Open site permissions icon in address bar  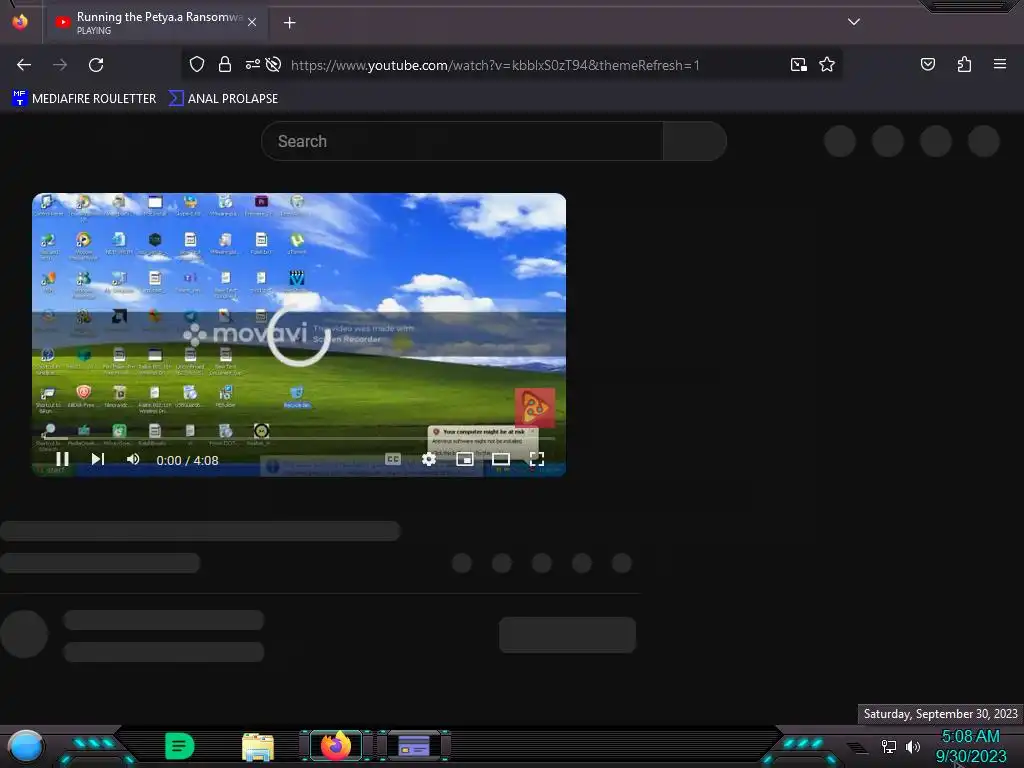tap(252, 65)
